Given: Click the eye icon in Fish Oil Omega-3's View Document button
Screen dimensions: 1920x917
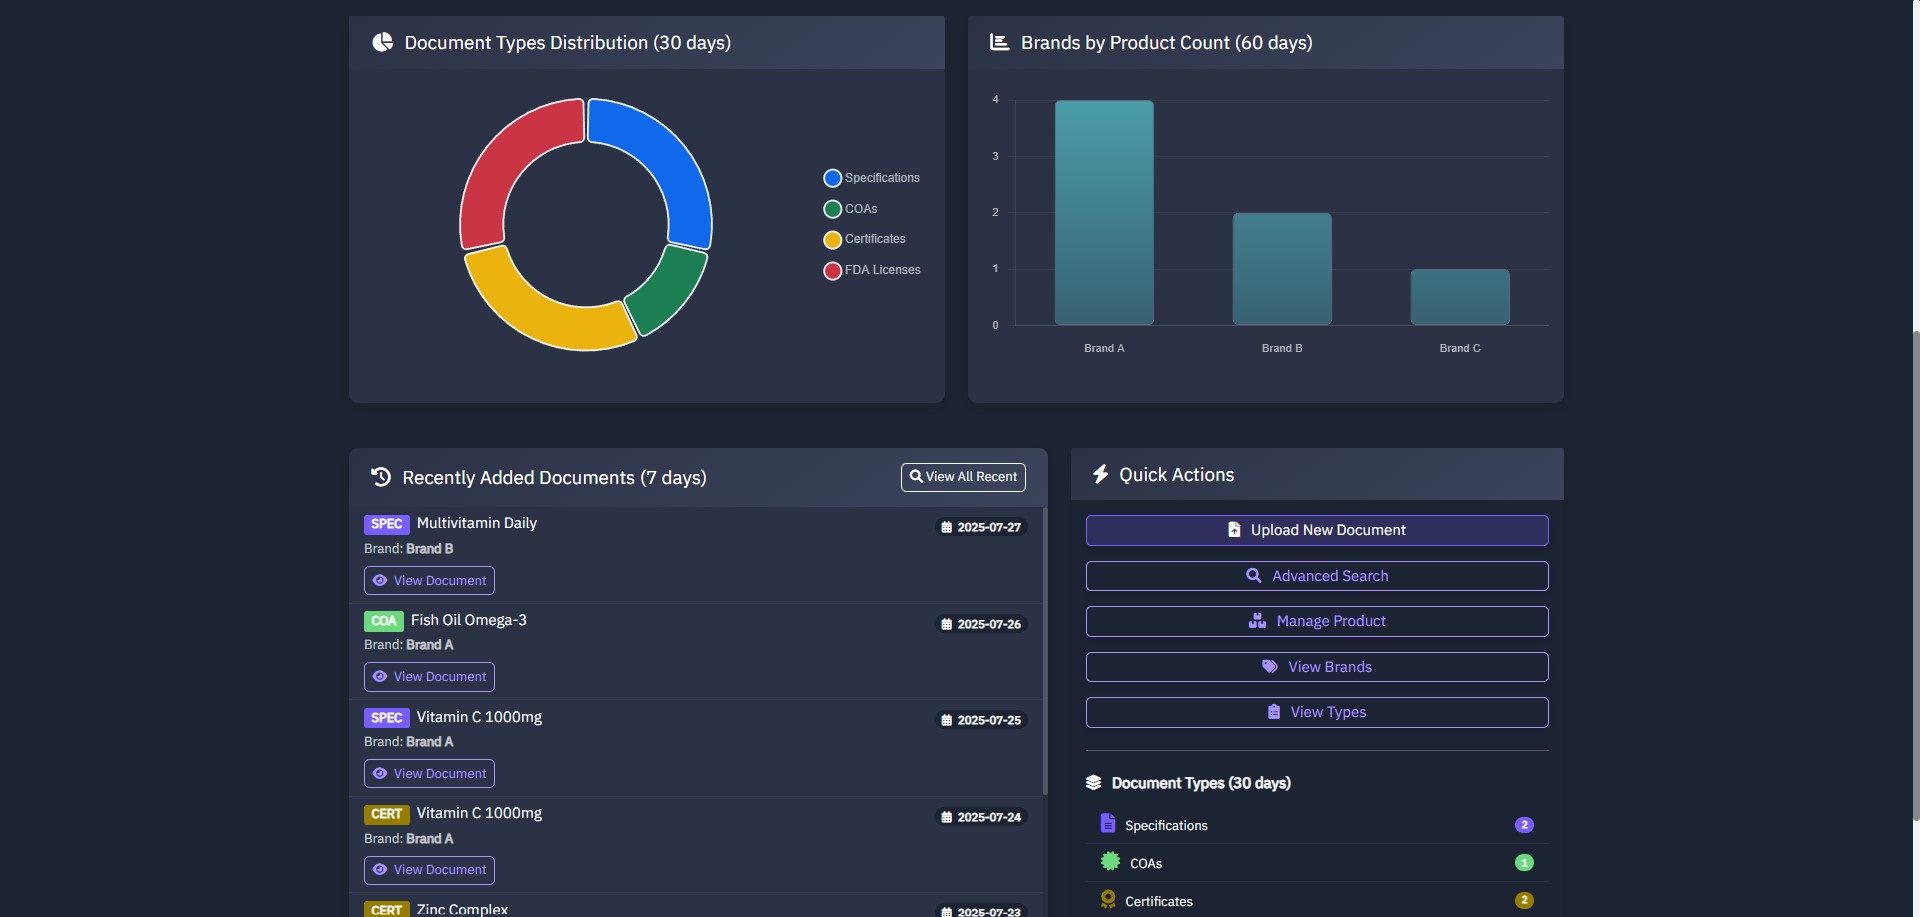Looking at the screenshot, I should coord(380,676).
